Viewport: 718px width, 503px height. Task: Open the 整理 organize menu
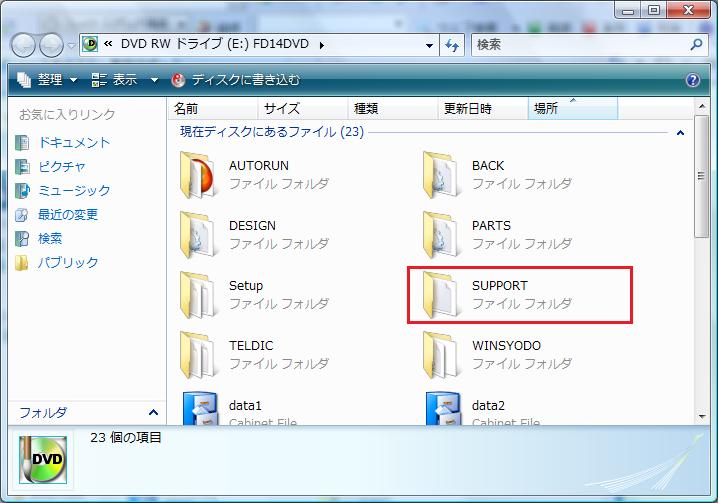(x=47, y=80)
